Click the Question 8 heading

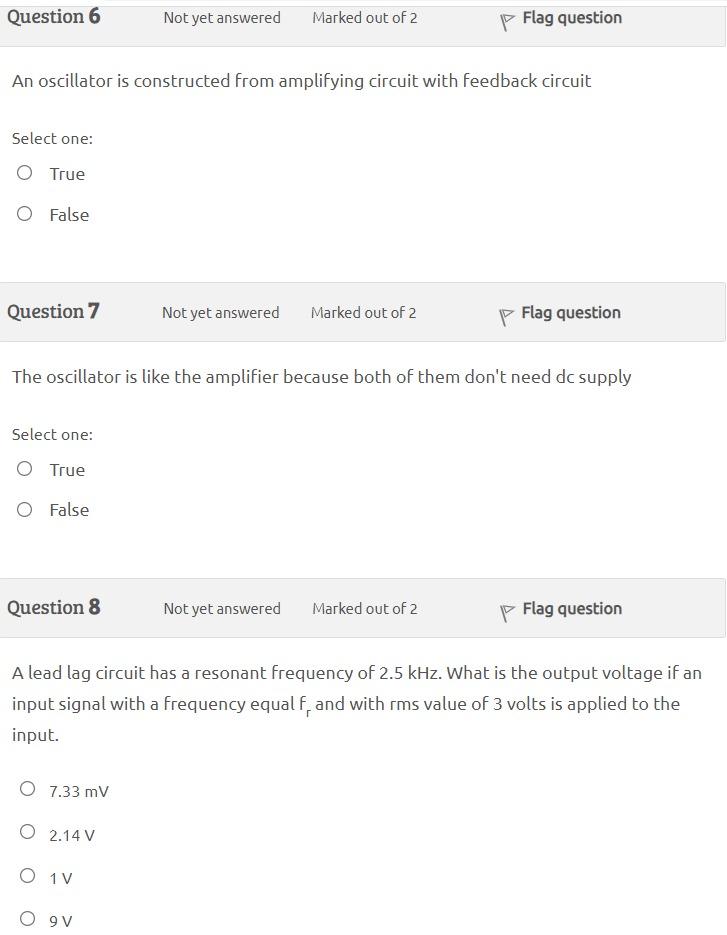coord(53,607)
